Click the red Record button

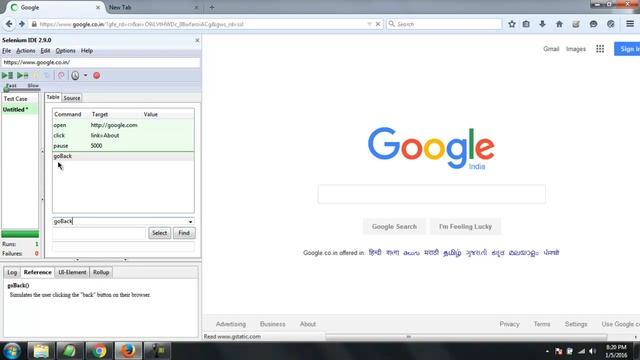coord(96,76)
